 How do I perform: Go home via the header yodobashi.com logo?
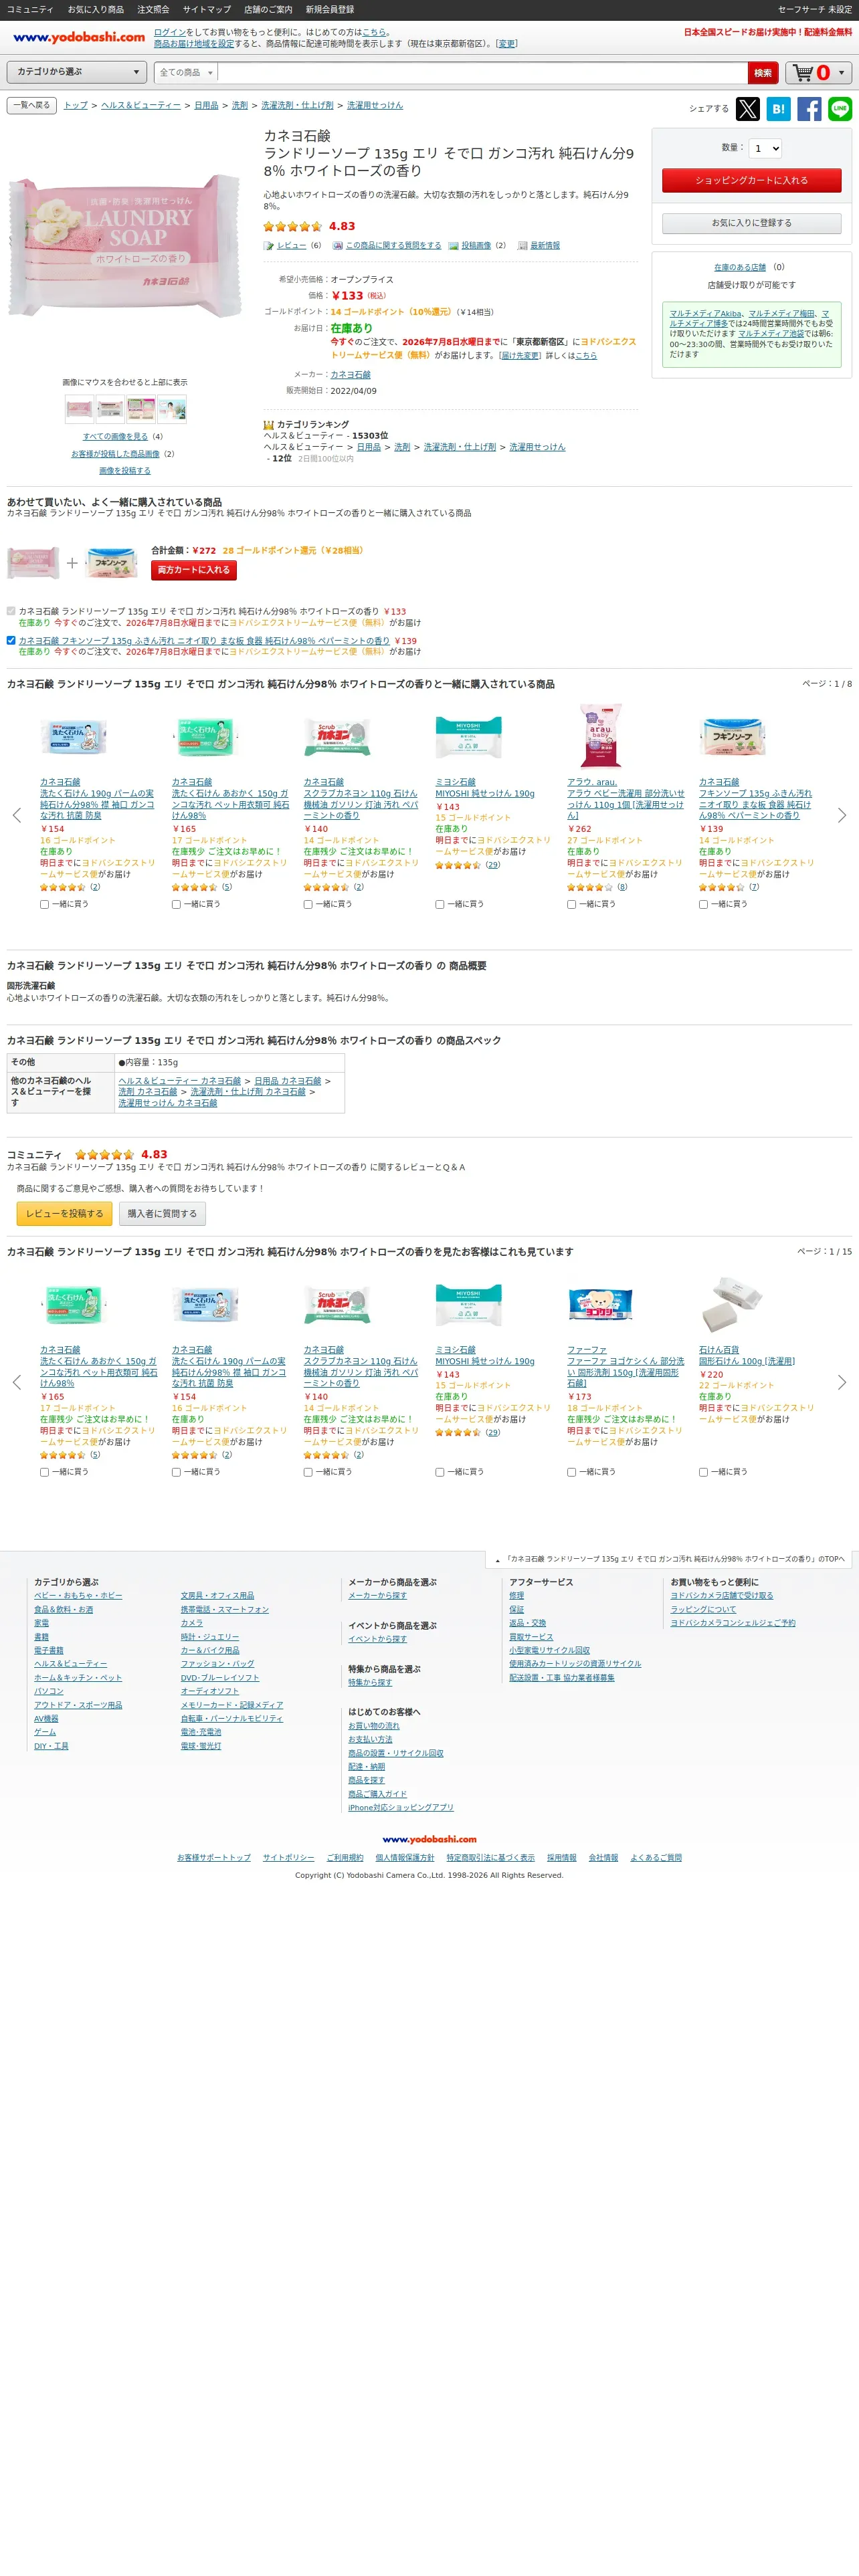79,38
